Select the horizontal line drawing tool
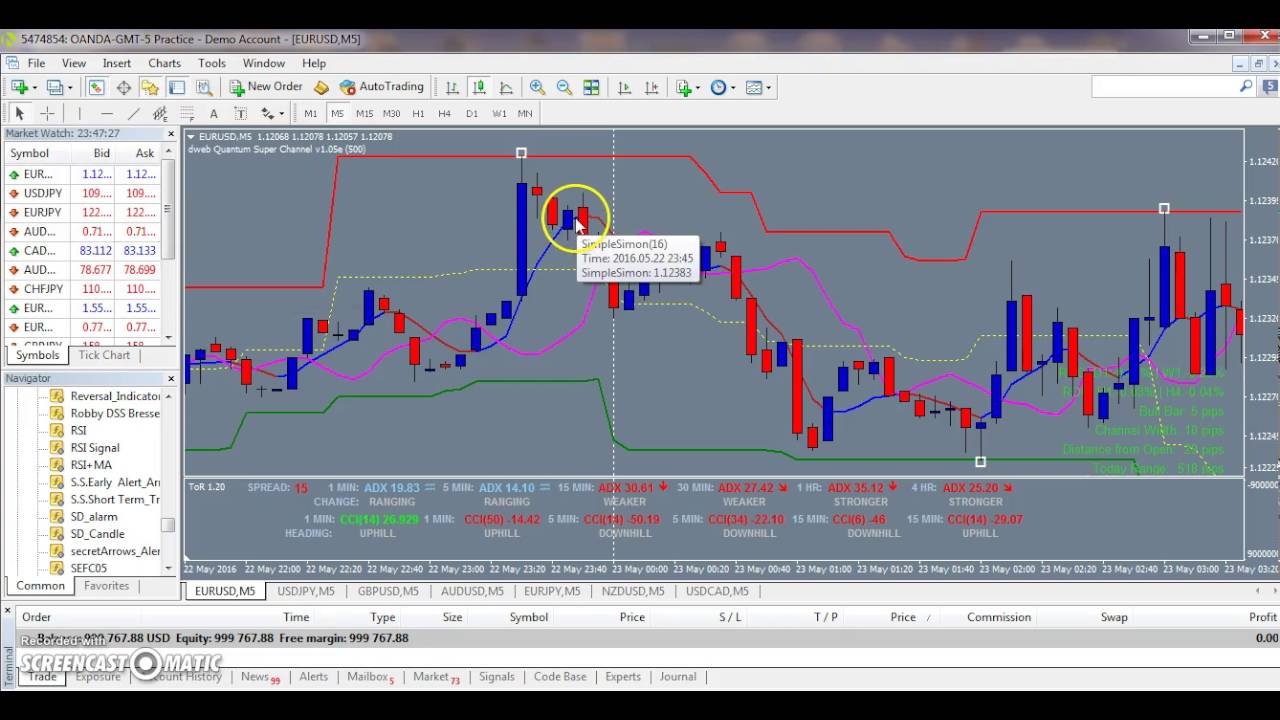1280x720 pixels. pyautogui.click(x=106, y=113)
